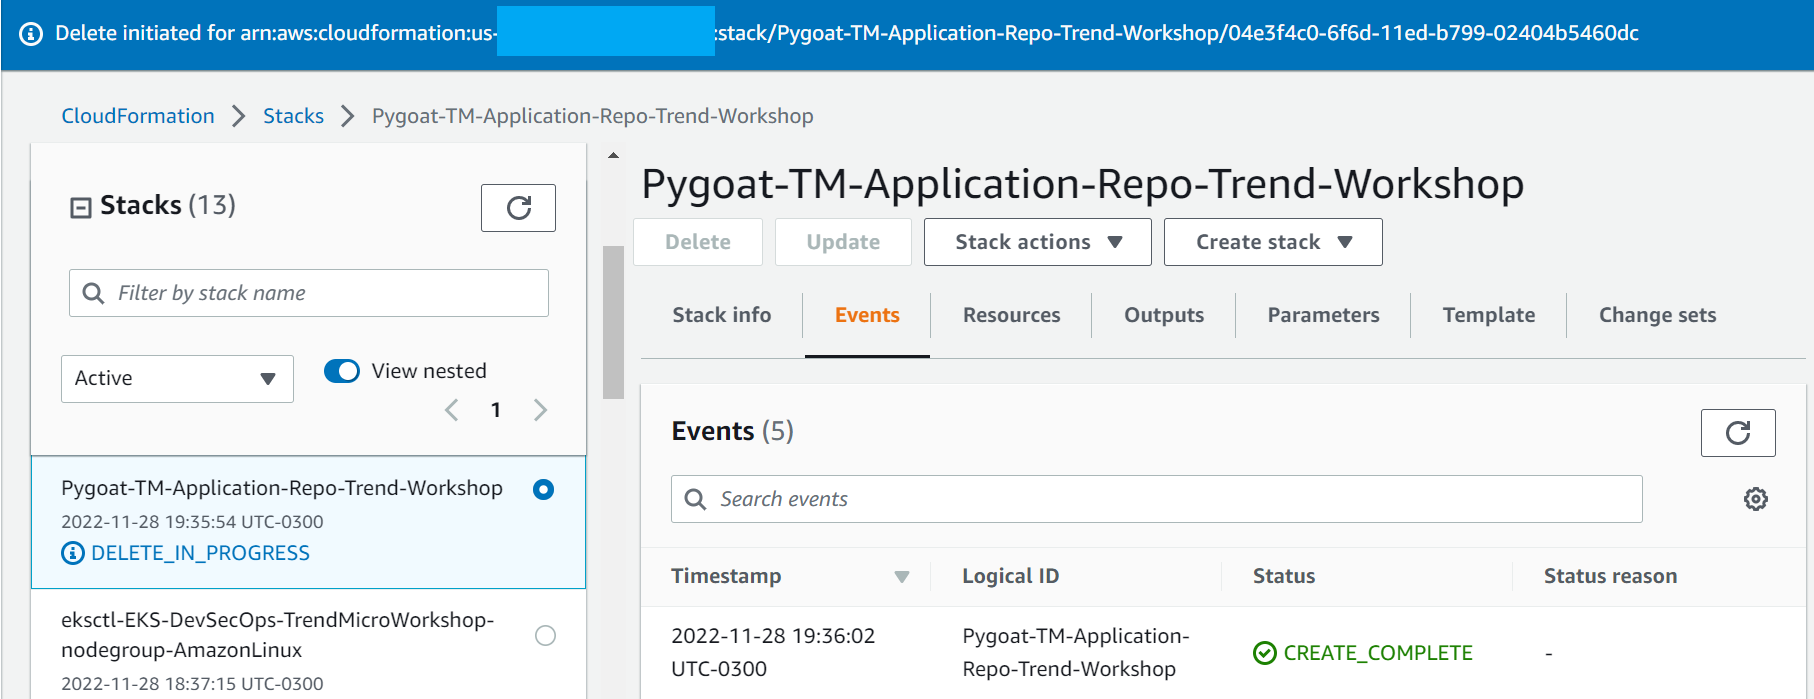Click the Filter by stack name field
The height and width of the screenshot is (699, 1814).
pyautogui.click(x=309, y=293)
